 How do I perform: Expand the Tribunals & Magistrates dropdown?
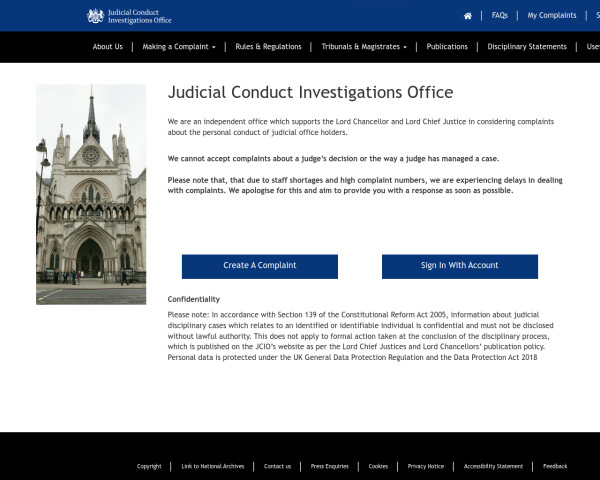tap(364, 47)
